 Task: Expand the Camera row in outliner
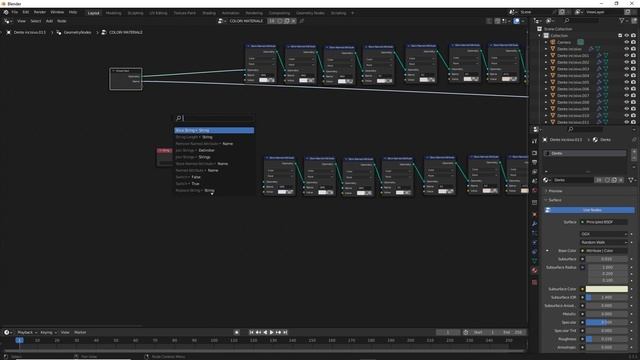coord(546,42)
